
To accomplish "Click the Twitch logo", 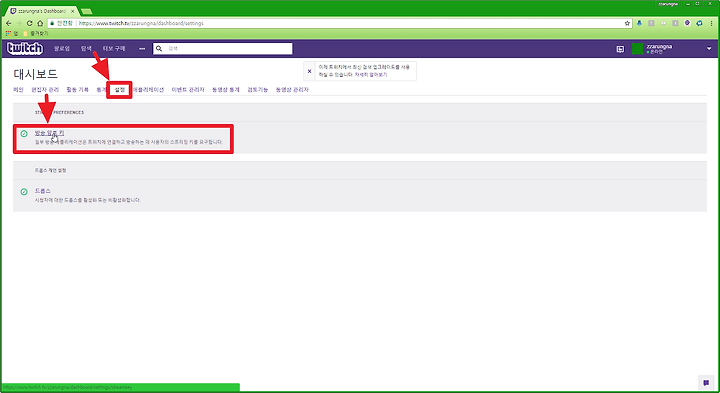I will (25, 48).
